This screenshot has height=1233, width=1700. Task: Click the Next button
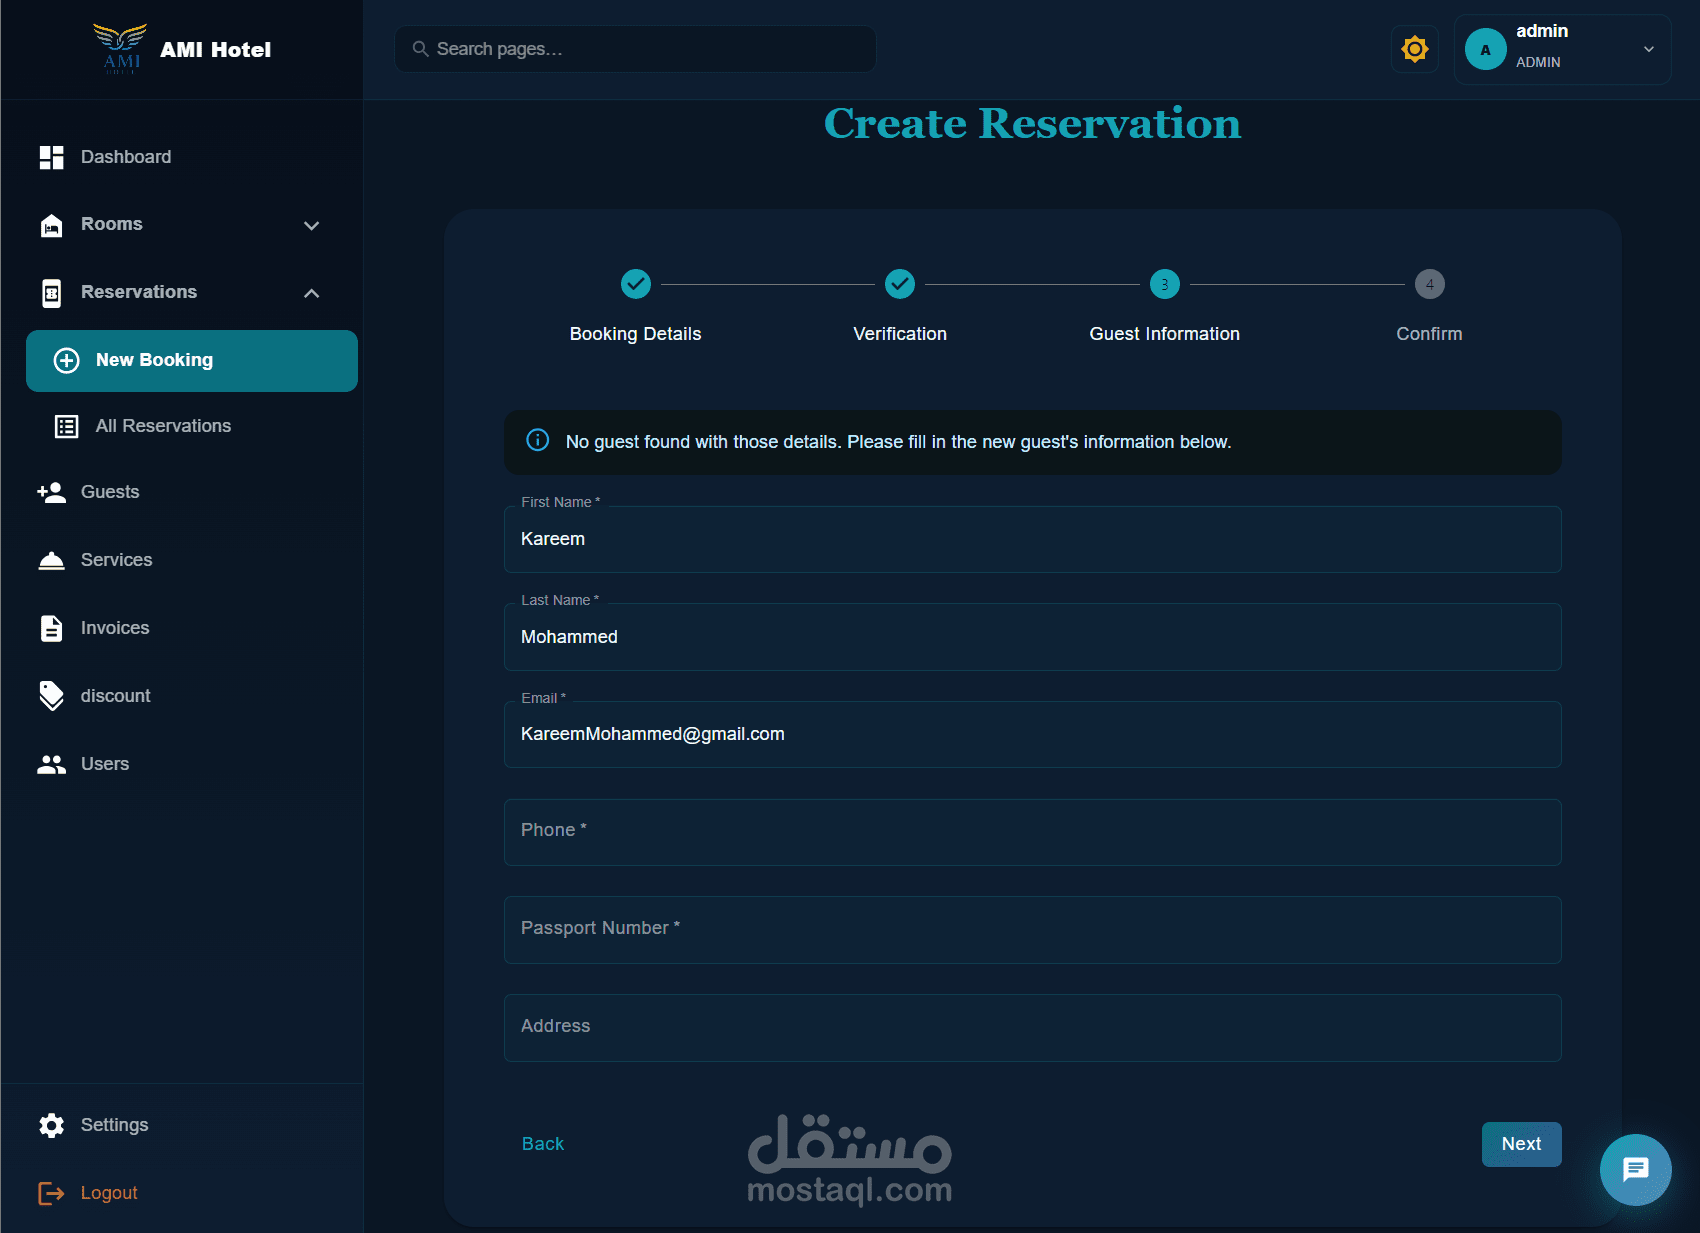click(1521, 1144)
